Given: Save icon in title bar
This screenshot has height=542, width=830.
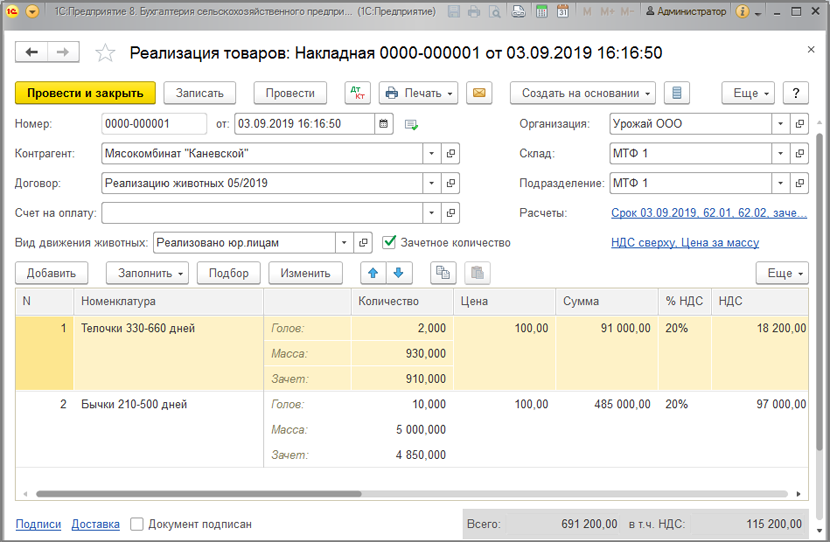Looking at the screenshot, I should pyautogui.click(x=454, y=11).
